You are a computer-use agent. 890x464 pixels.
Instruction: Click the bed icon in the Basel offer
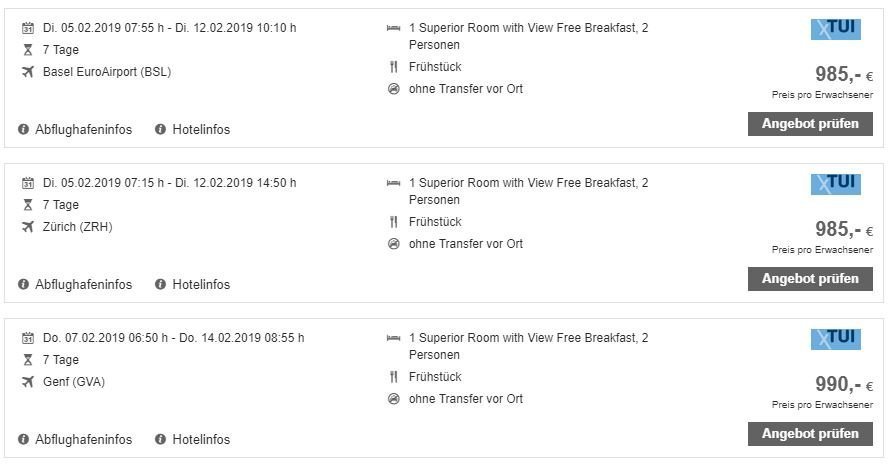point(393,28)
